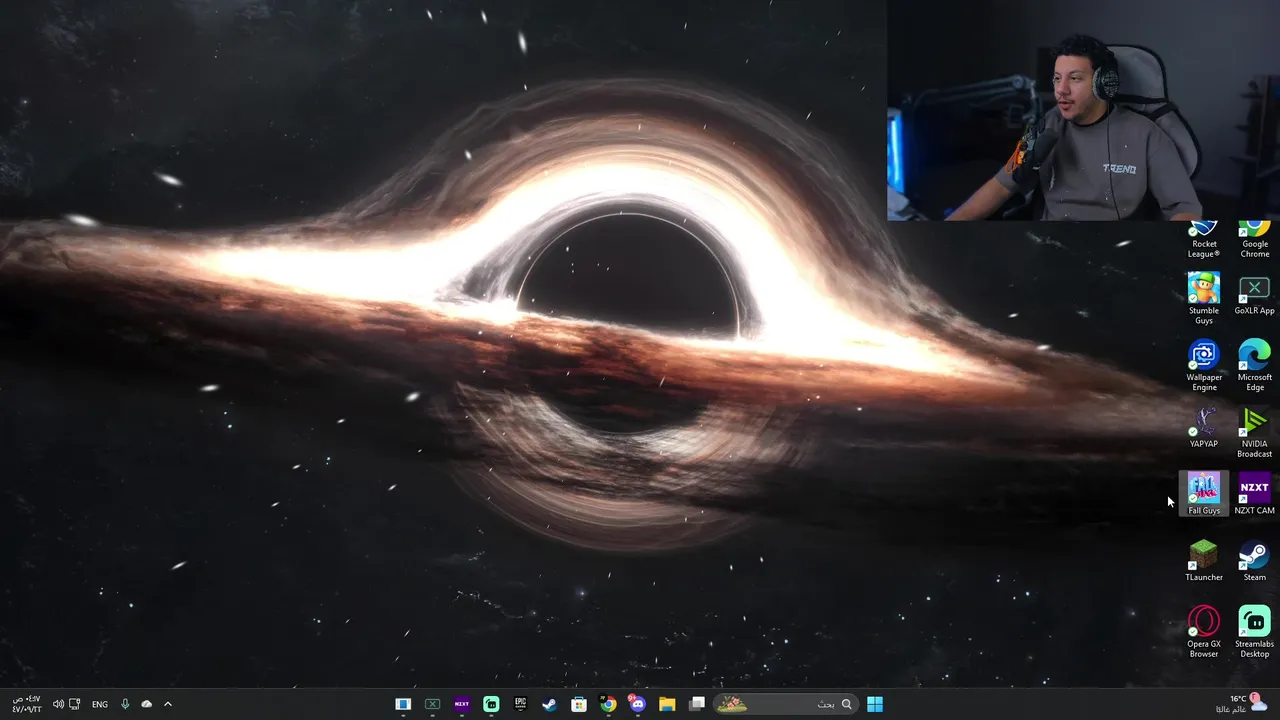Open the YAPYAP desktop icon
Image resolution: width=1280 pixels, height=720 pixels.
click(1204, 428)
